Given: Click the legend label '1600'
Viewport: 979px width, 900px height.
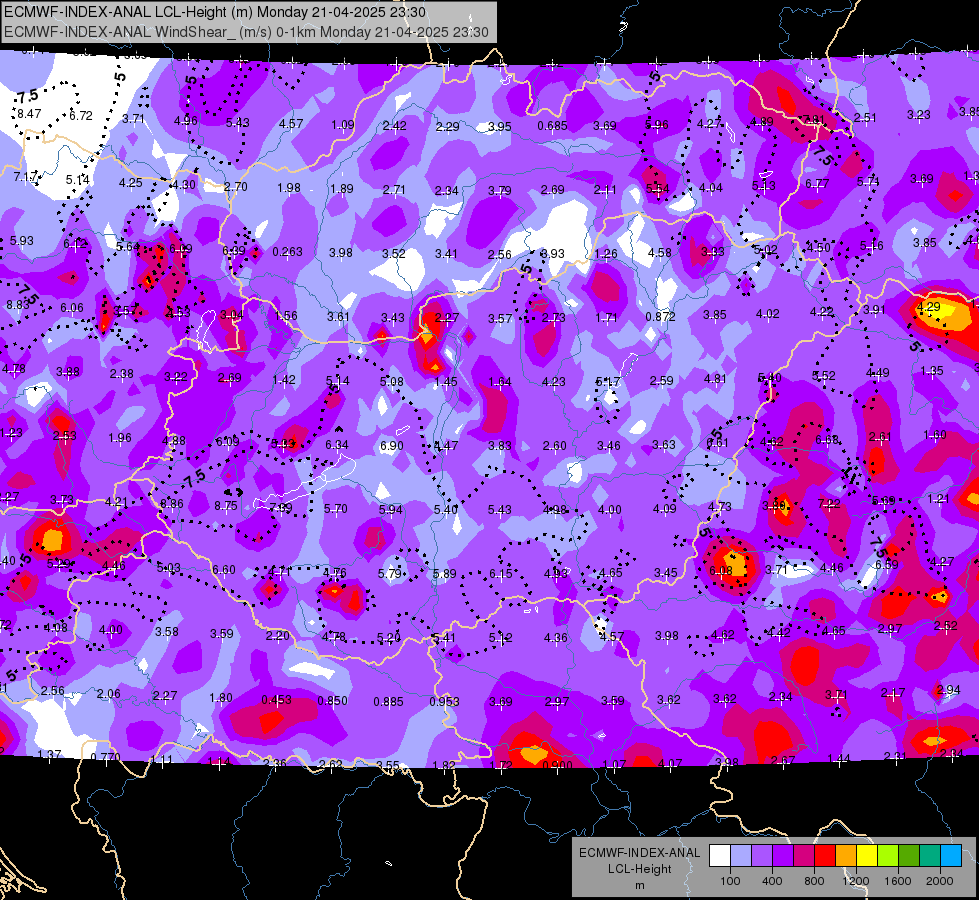Looking at the screenshot, I should [898, 881].
